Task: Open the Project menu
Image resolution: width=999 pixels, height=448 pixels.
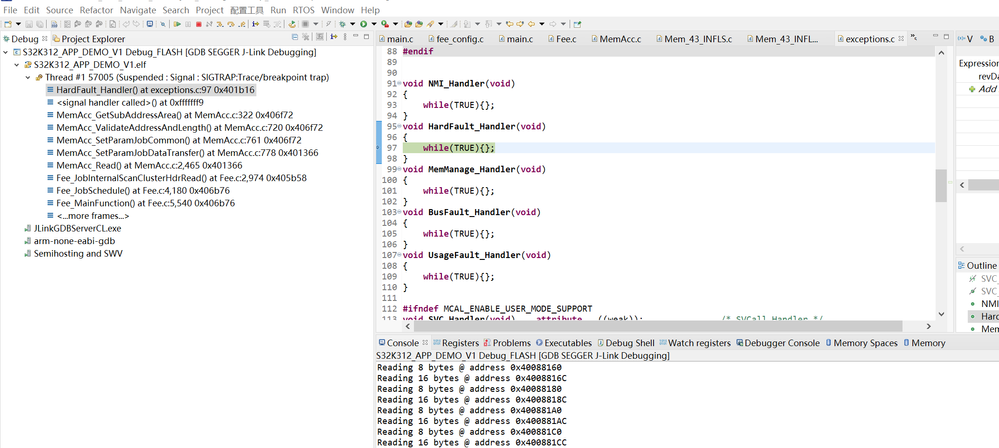Action: click(210, 10)
